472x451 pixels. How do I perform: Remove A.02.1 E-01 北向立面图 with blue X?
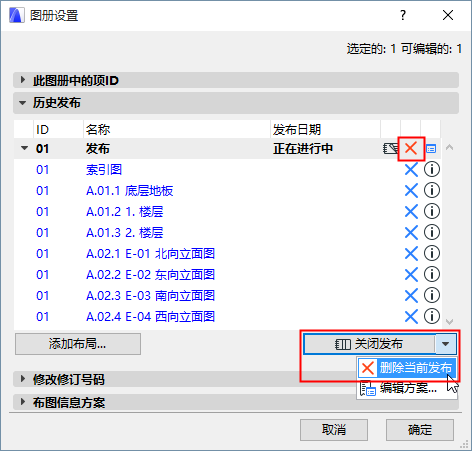[x=411, y=254]
